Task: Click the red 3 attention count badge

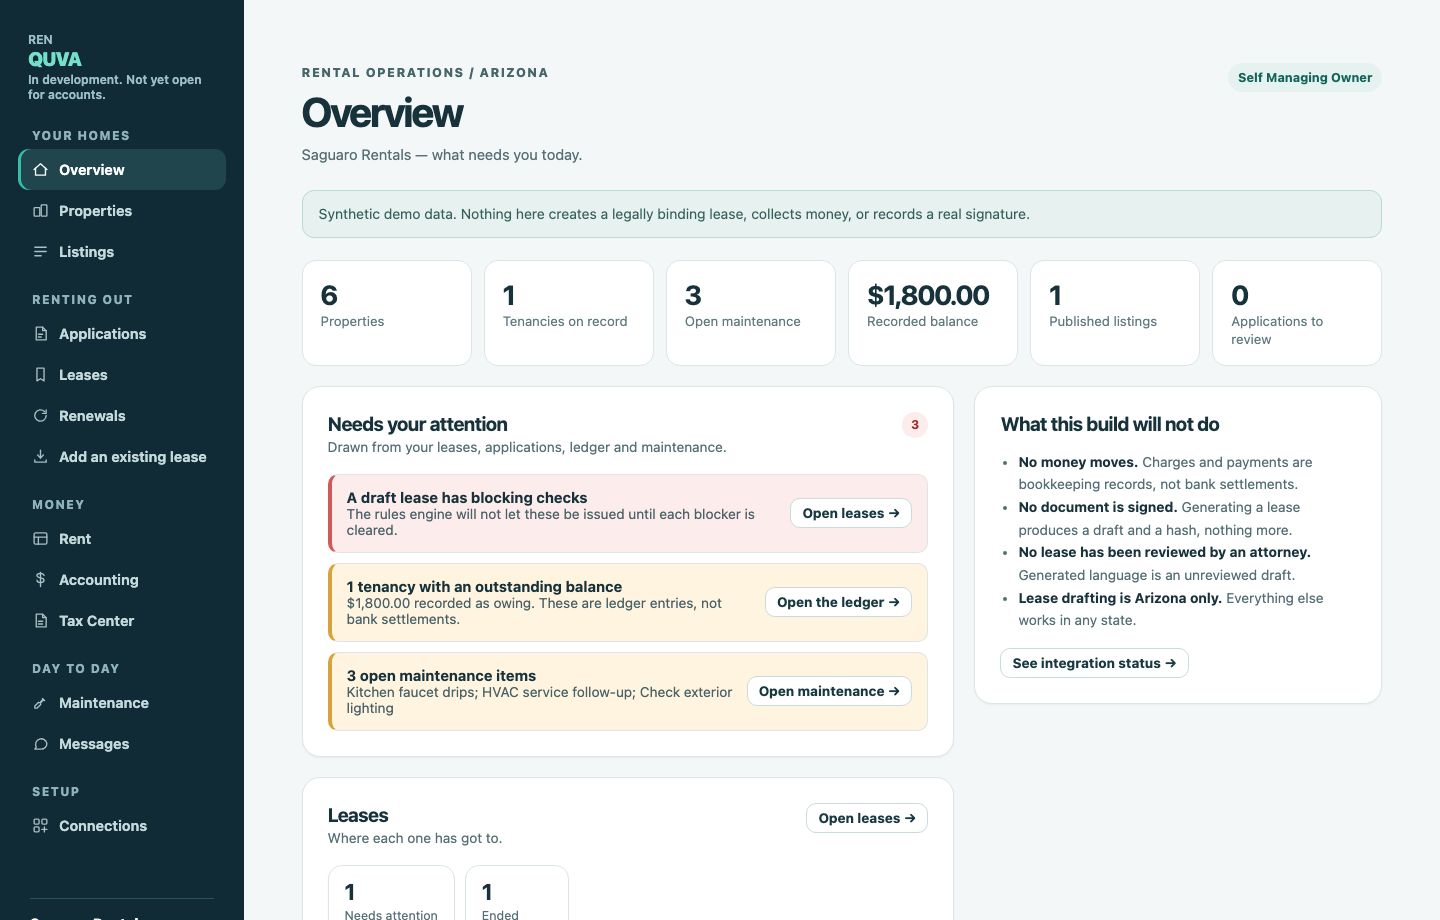Action: tap(915, 425)
